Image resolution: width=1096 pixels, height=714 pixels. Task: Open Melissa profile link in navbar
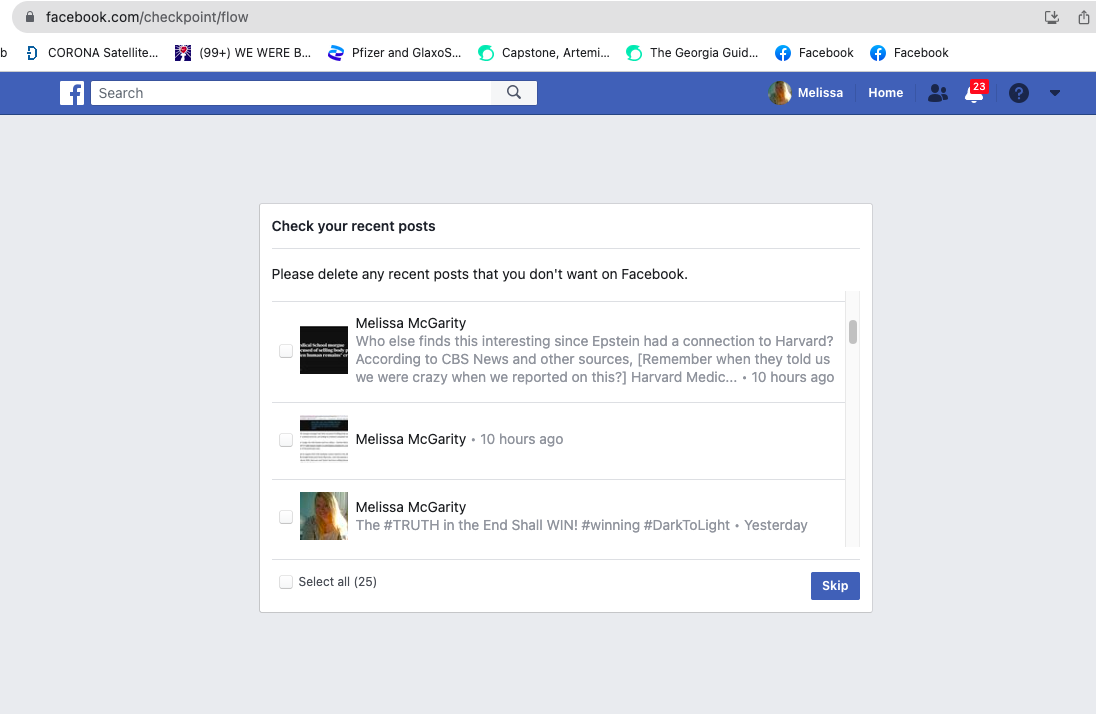click(x=806, y=93)
